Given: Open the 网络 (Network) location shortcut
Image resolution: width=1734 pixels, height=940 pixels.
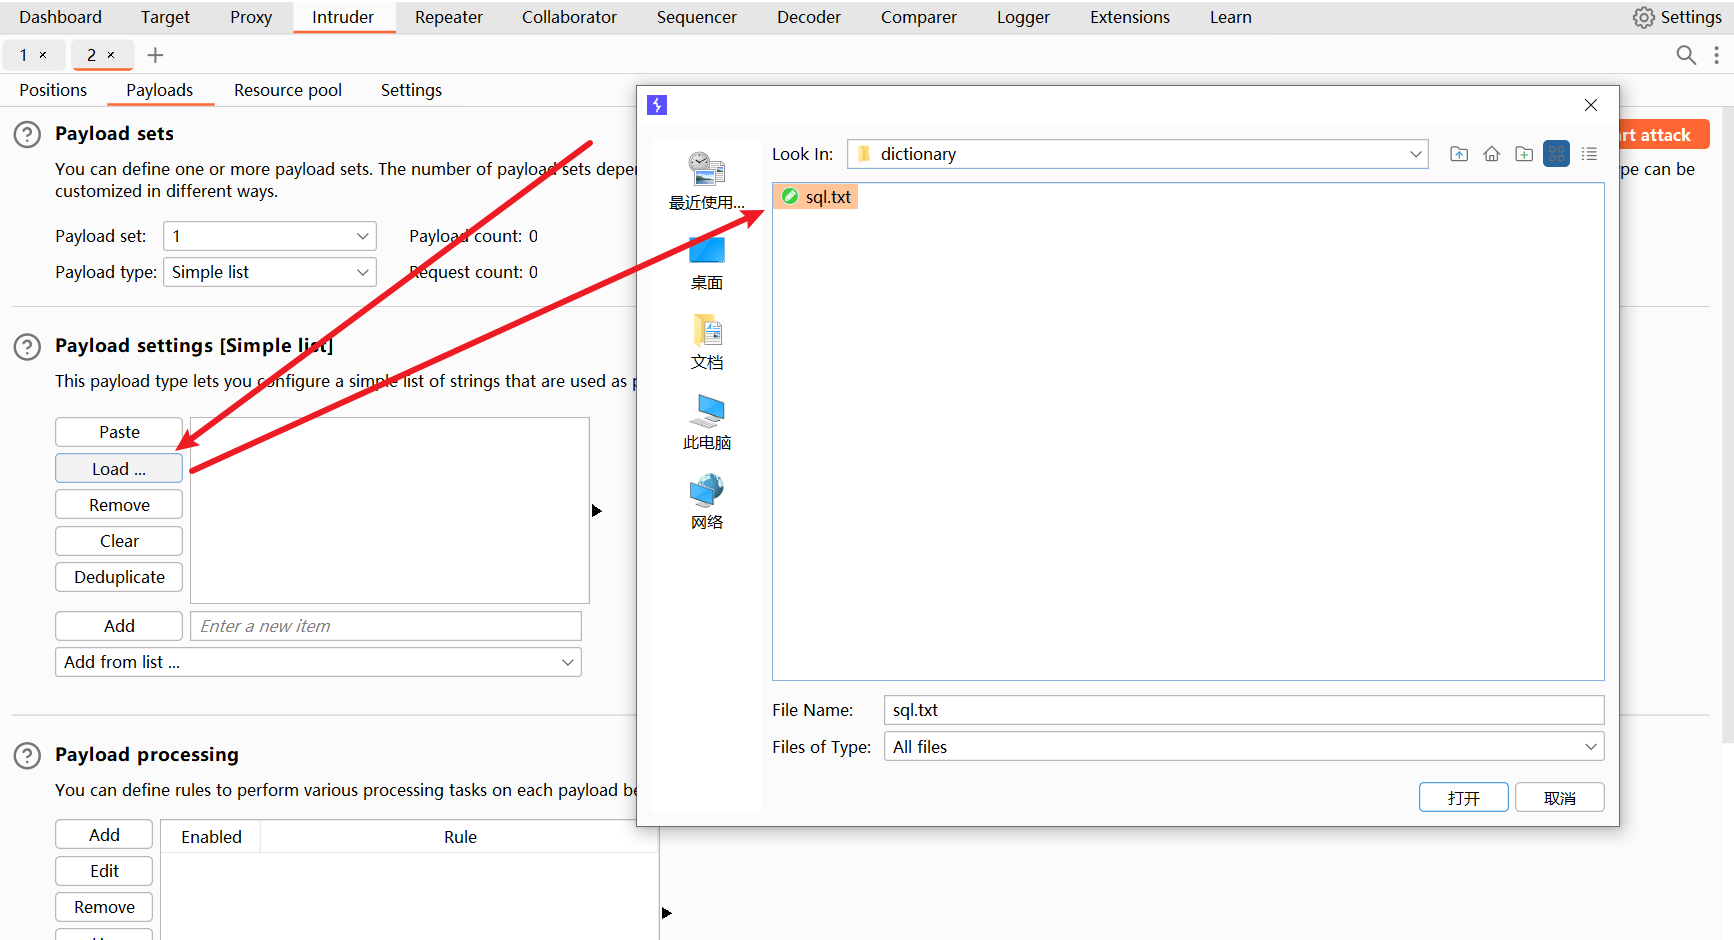Looking at the screenshot, I should tap(706, 502).
